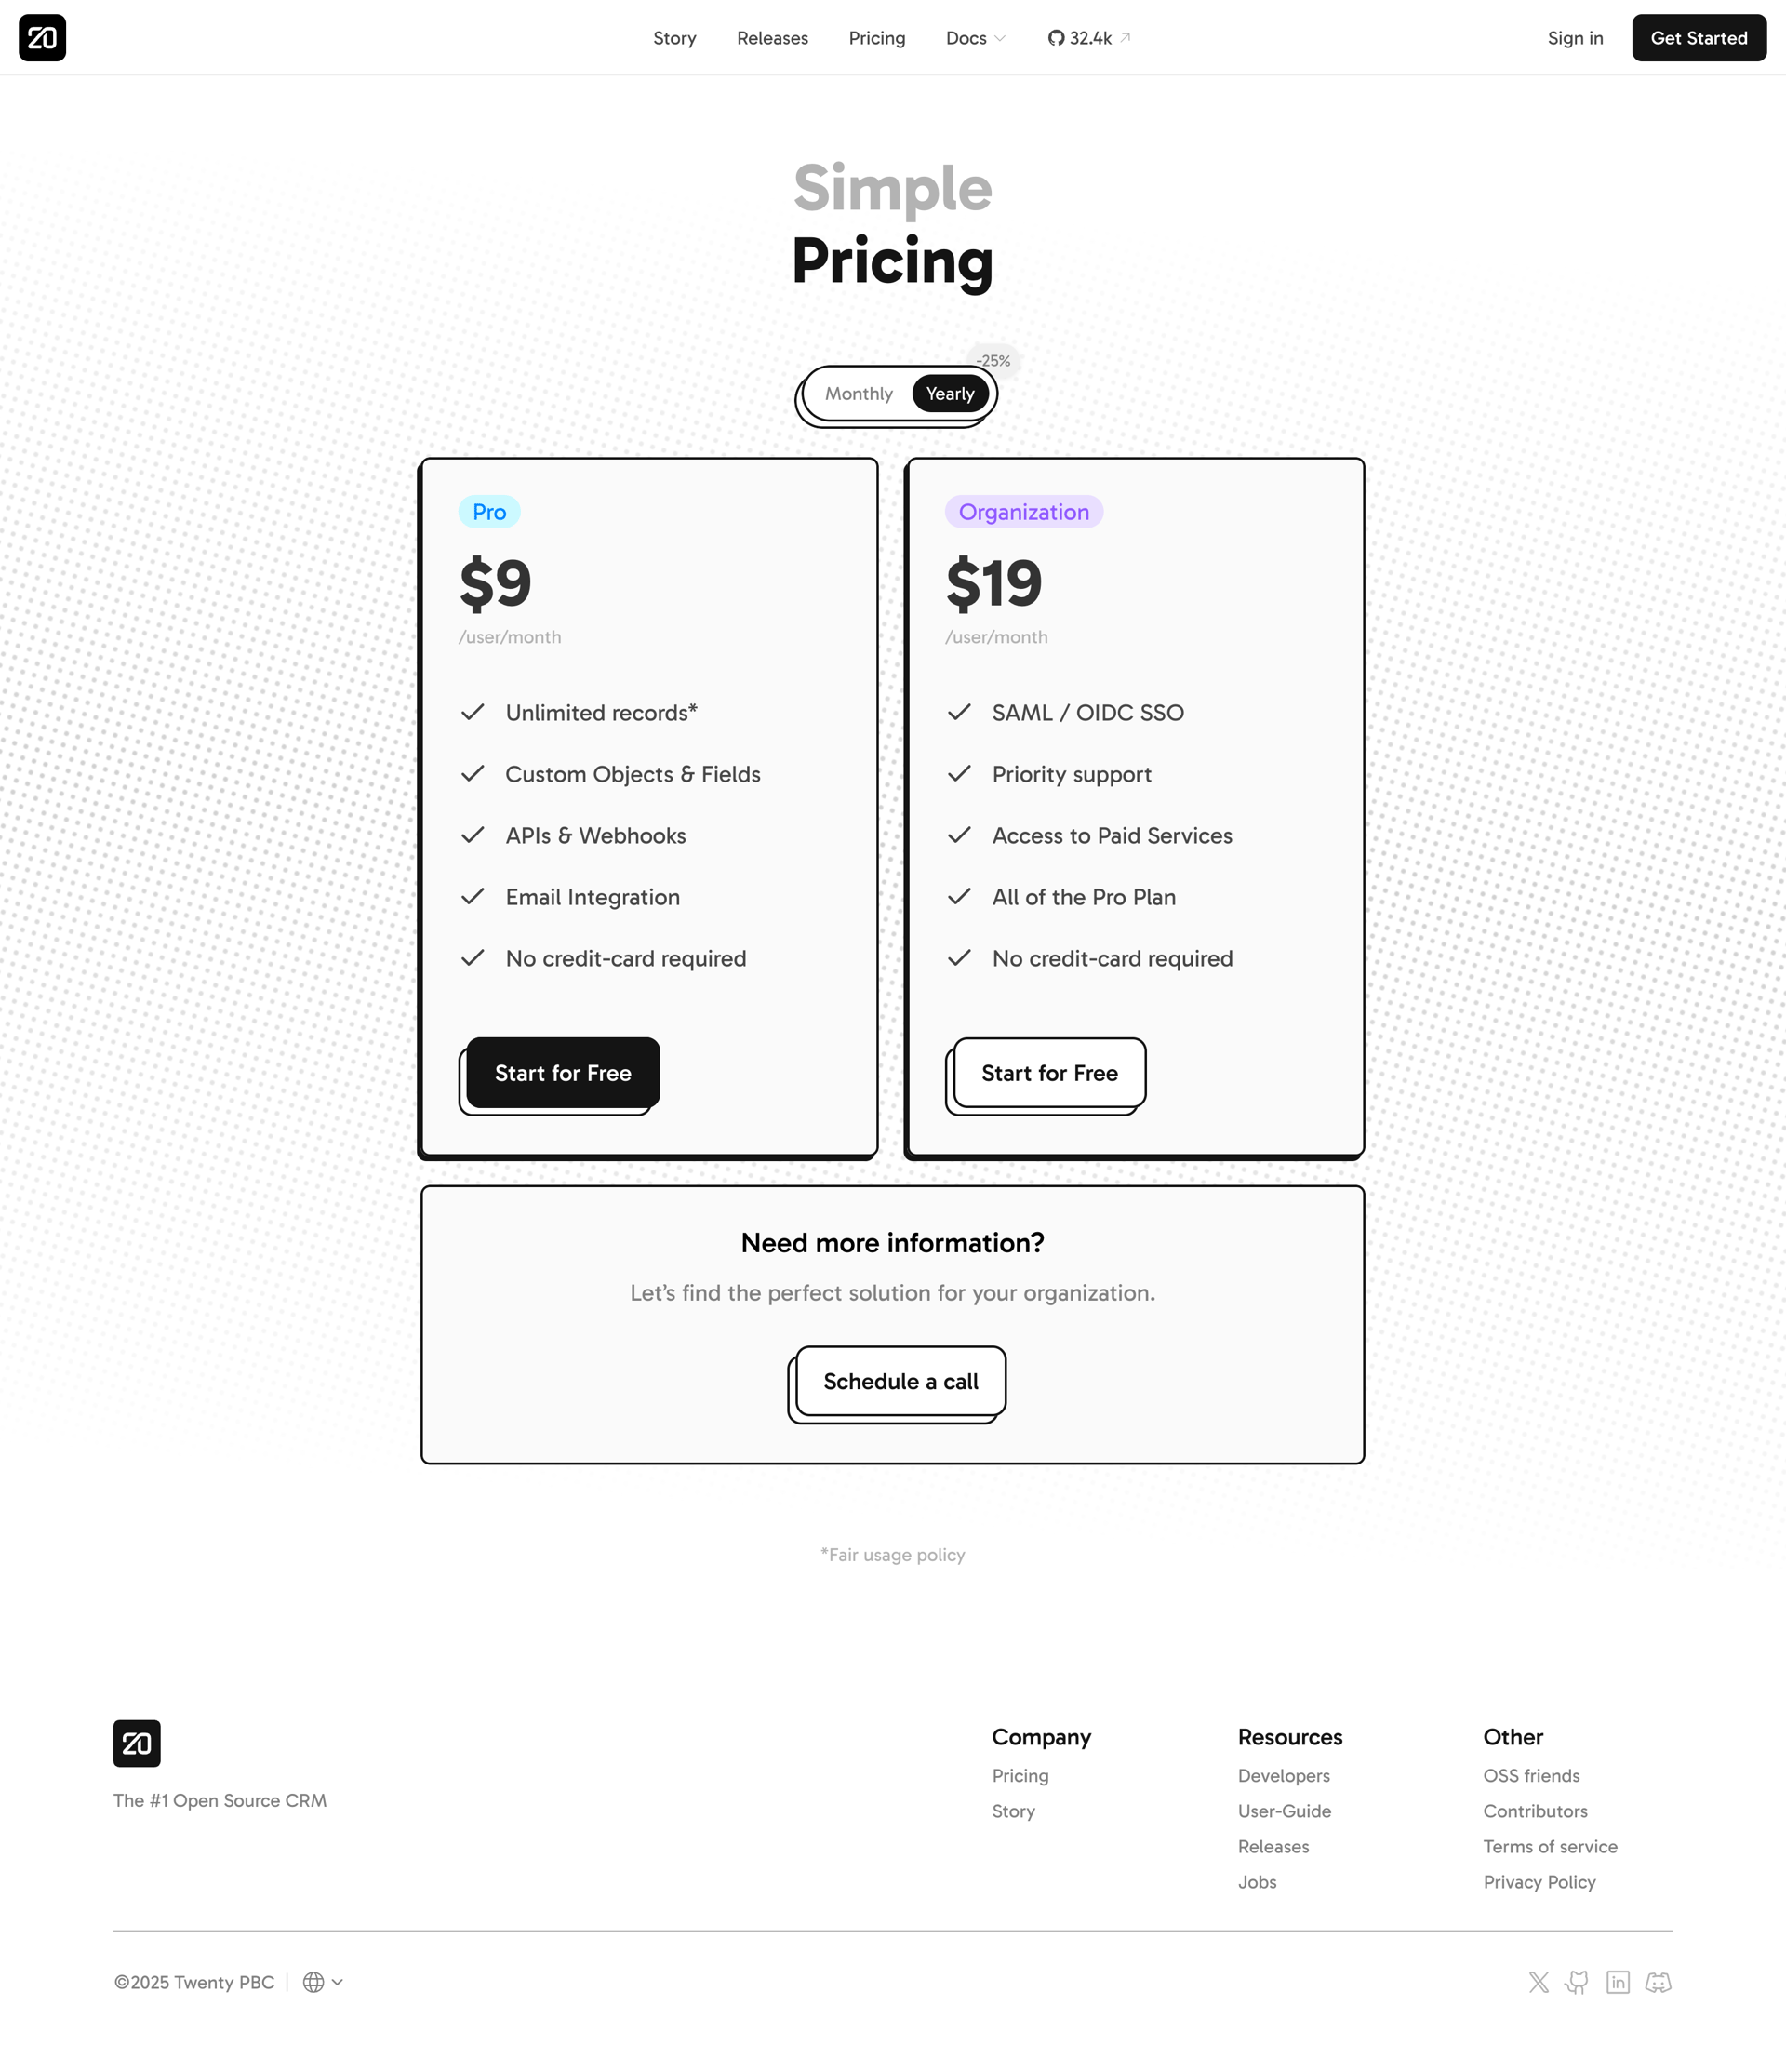Open the Privacy Policy footer link
Viewport: 1786px width, 2072px height.
1539,1882
